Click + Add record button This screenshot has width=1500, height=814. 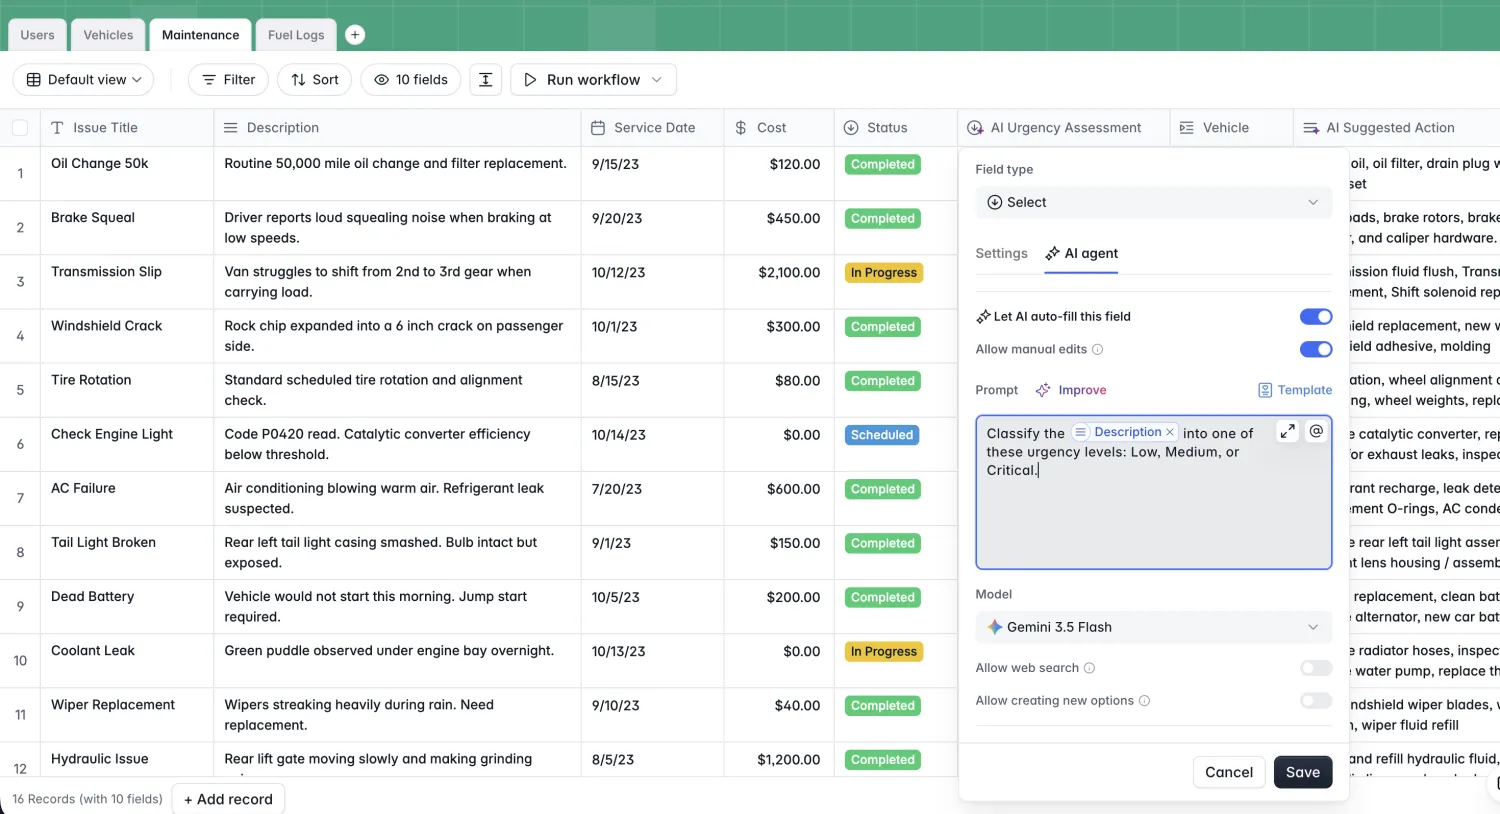(x=229, y=799)
